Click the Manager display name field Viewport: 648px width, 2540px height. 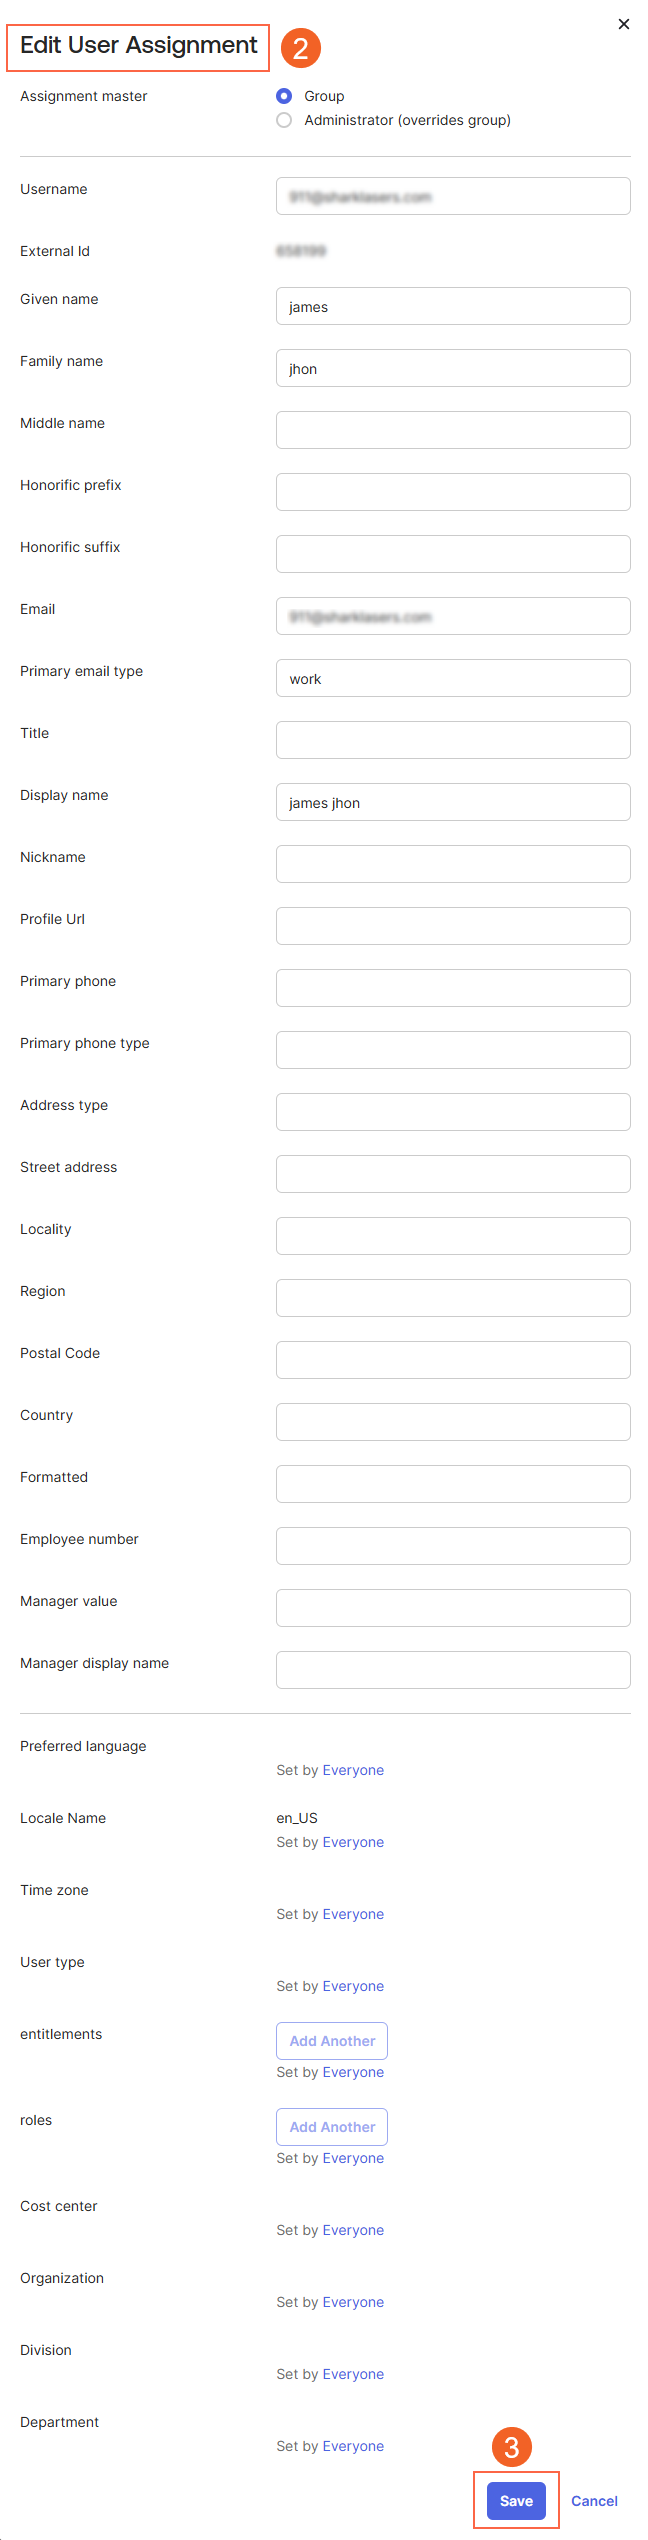pos(453,1670)
